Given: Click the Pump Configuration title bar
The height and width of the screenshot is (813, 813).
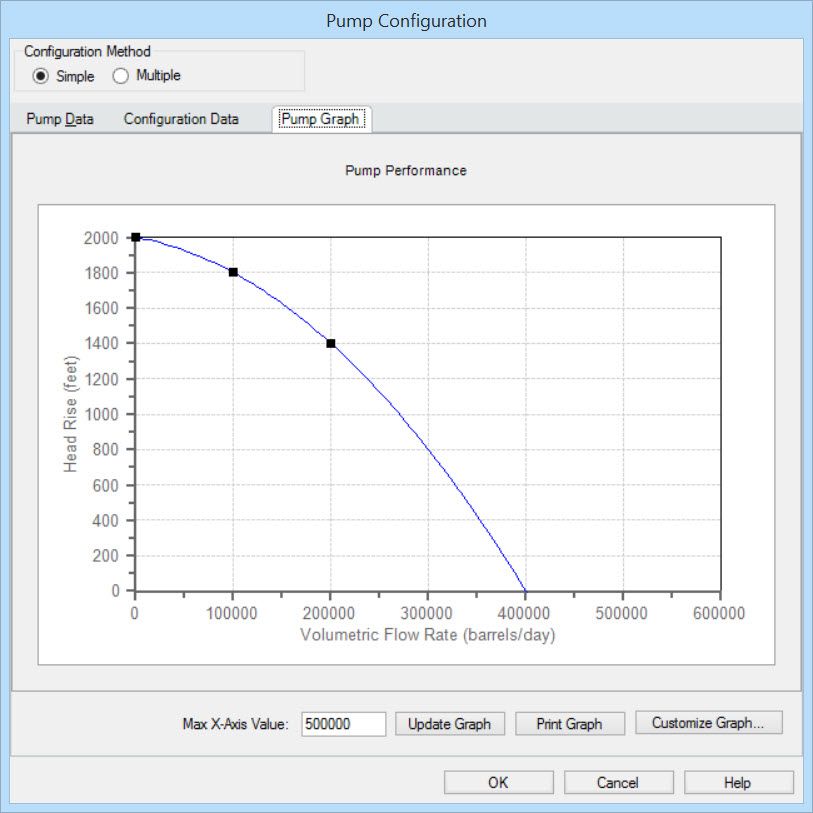Looking at the screenshot, I should coord(406,20).
